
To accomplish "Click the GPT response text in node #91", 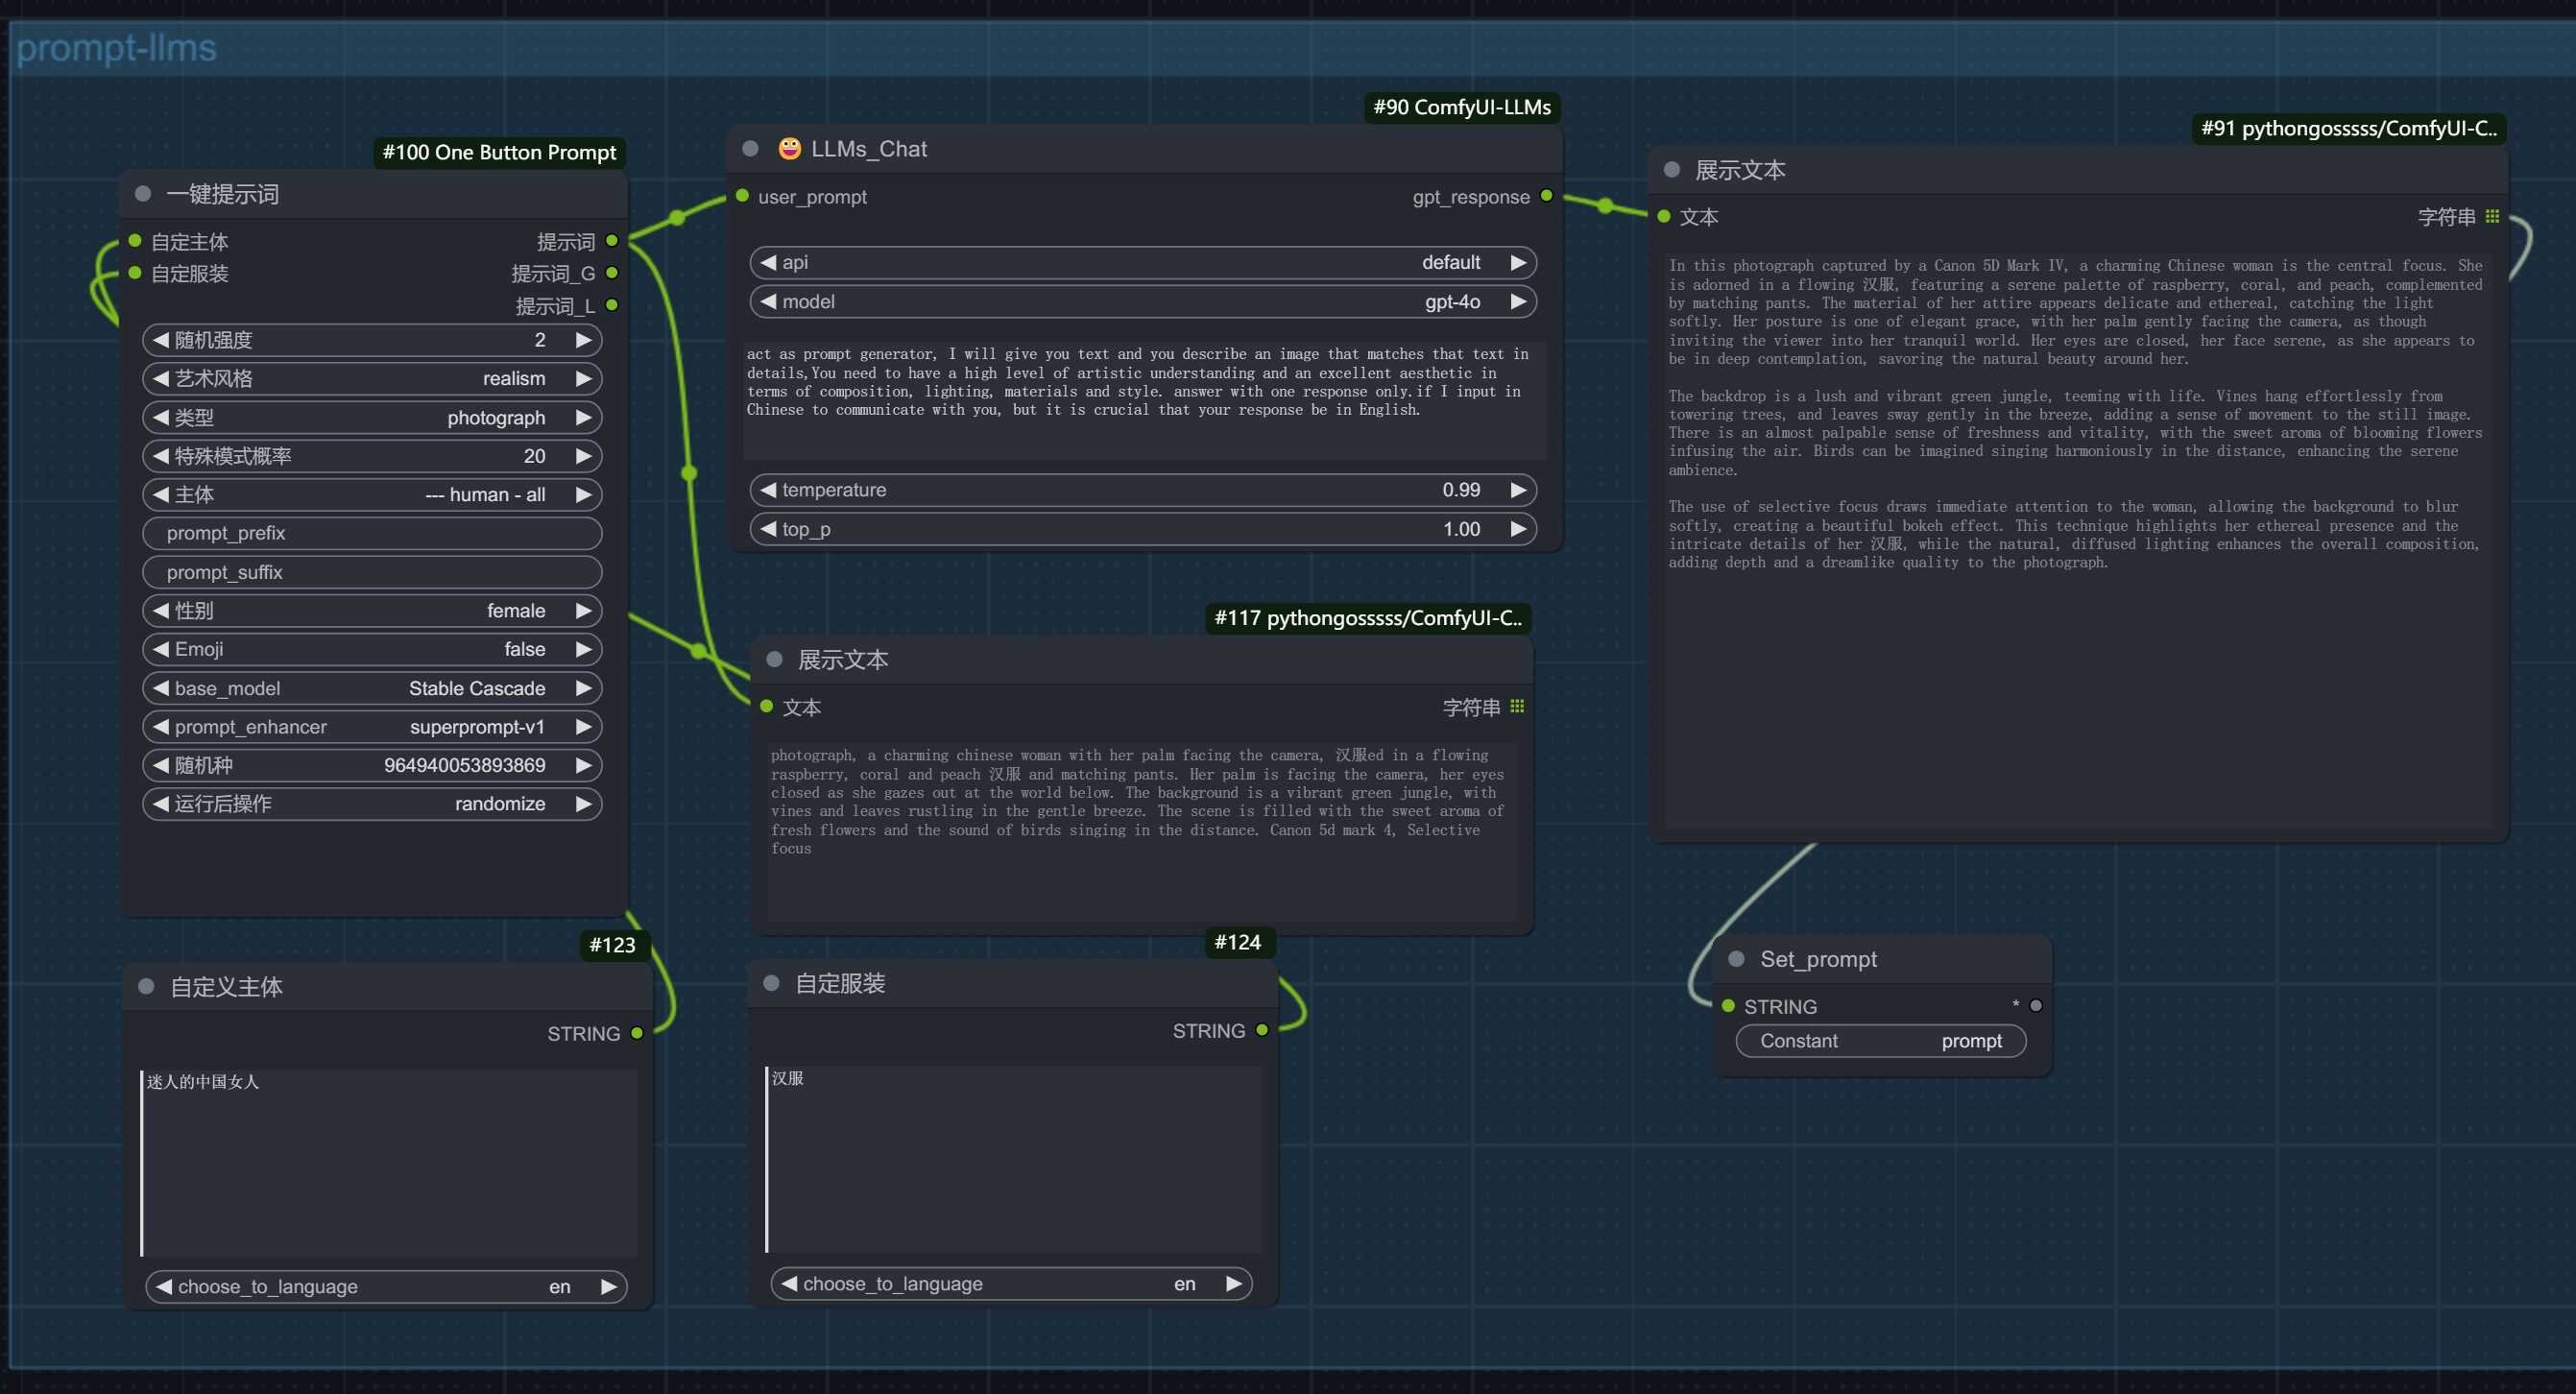I will tap(2076, 413).
